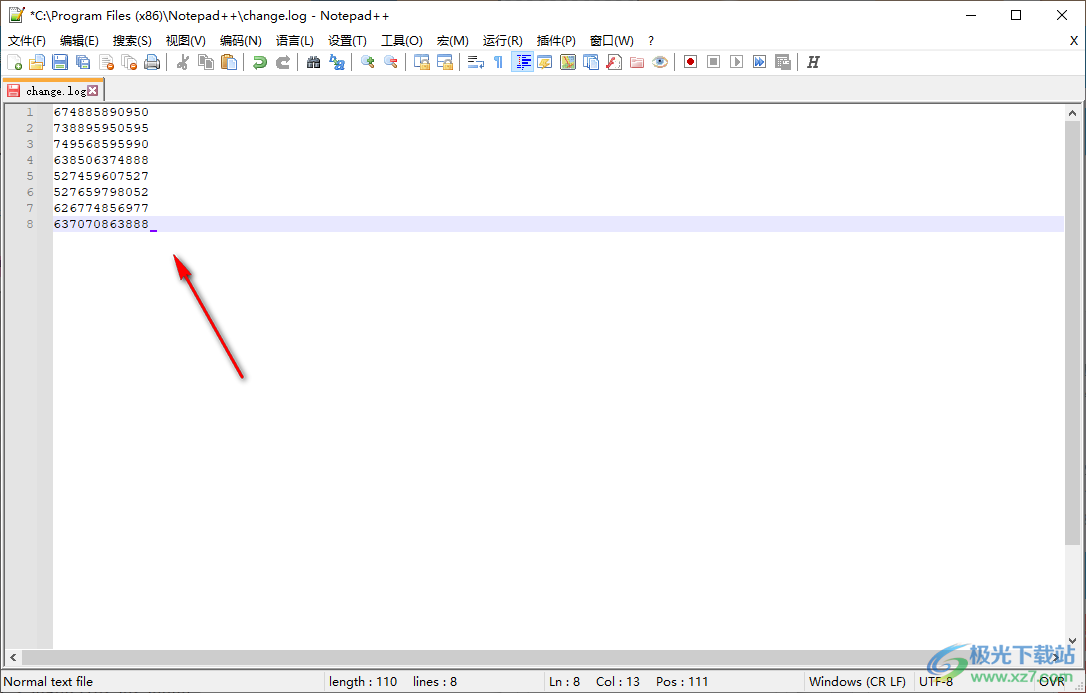
Task: Close the change.log tab with its red X
Action: [x=93, y=91]
